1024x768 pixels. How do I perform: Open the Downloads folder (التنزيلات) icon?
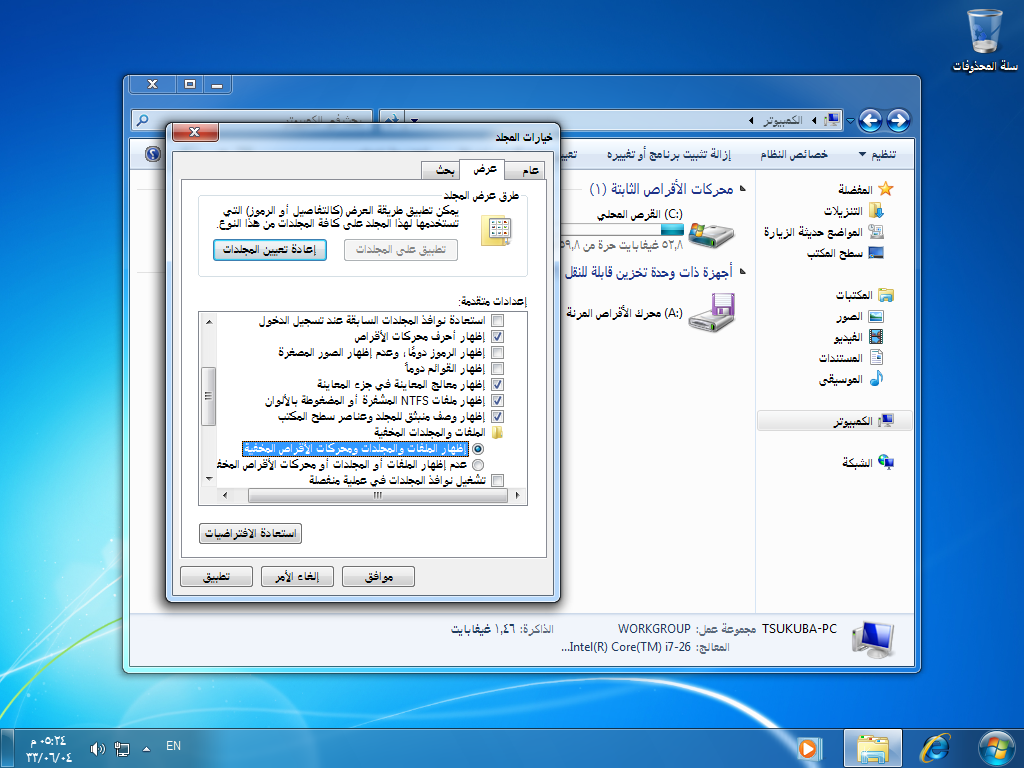tap(876, 210)
